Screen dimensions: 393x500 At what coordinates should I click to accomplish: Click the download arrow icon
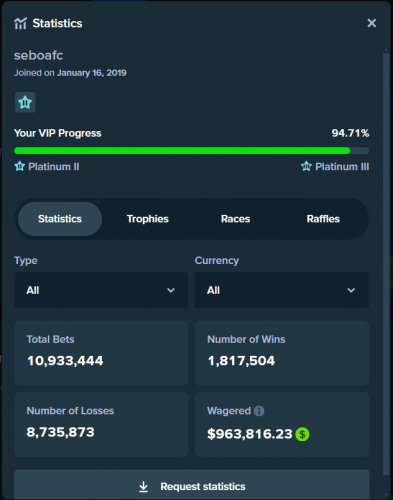pos(143,487)
